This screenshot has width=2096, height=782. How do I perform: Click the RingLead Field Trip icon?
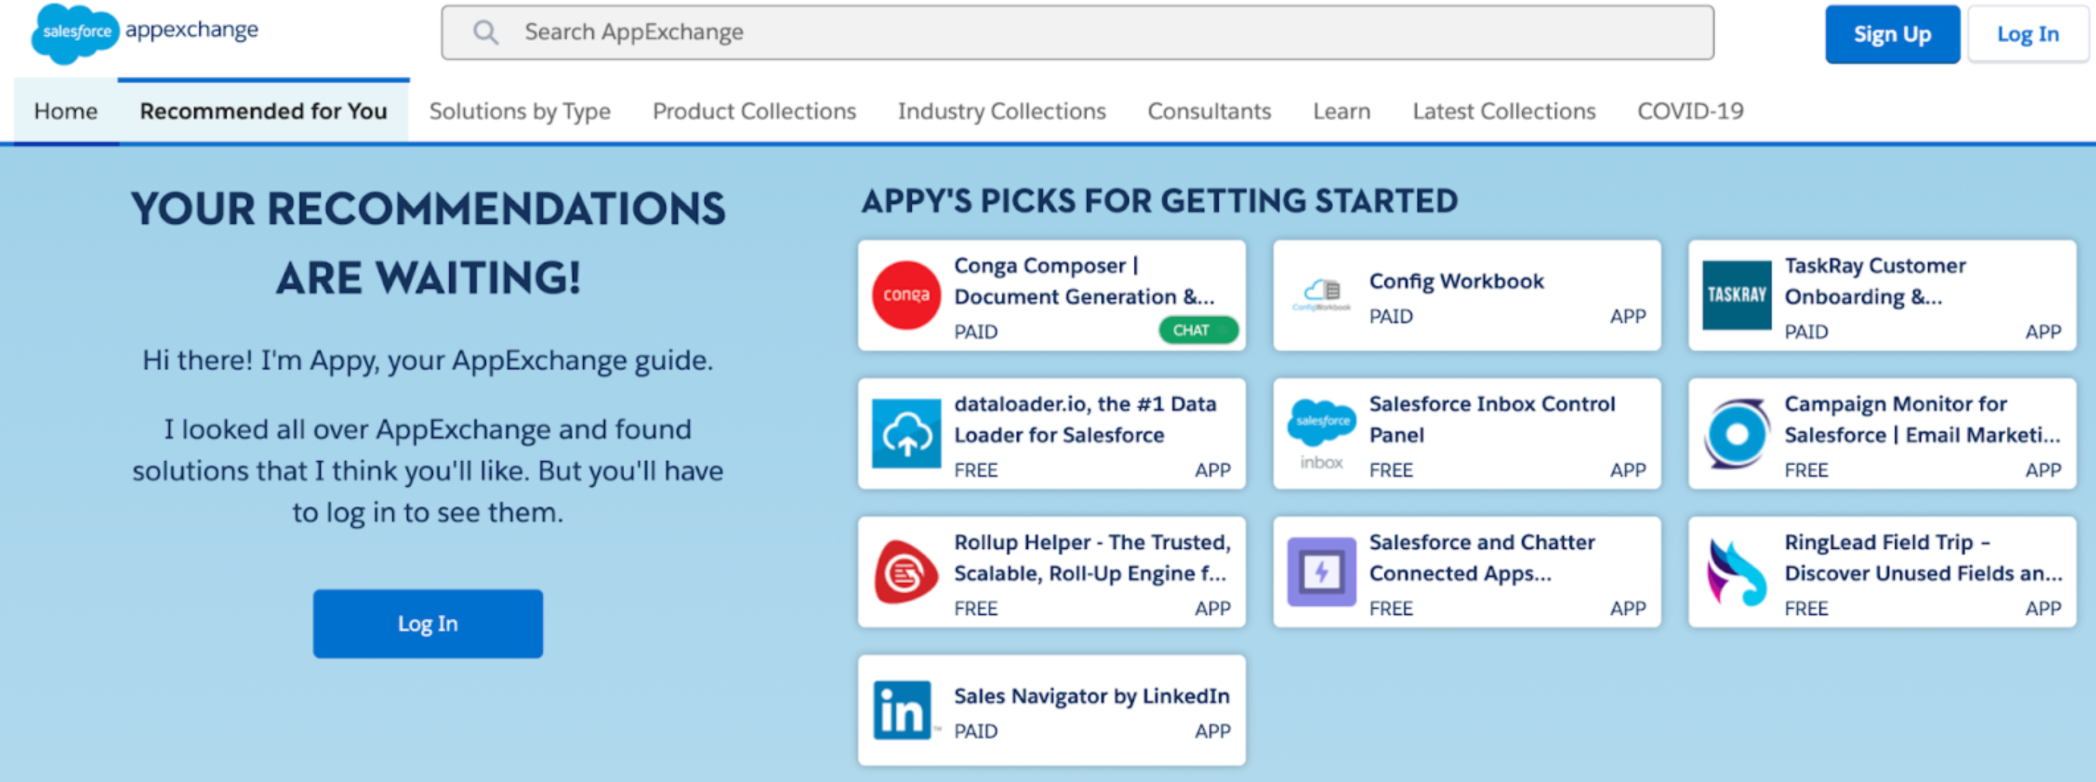[x=1736, y=572]
